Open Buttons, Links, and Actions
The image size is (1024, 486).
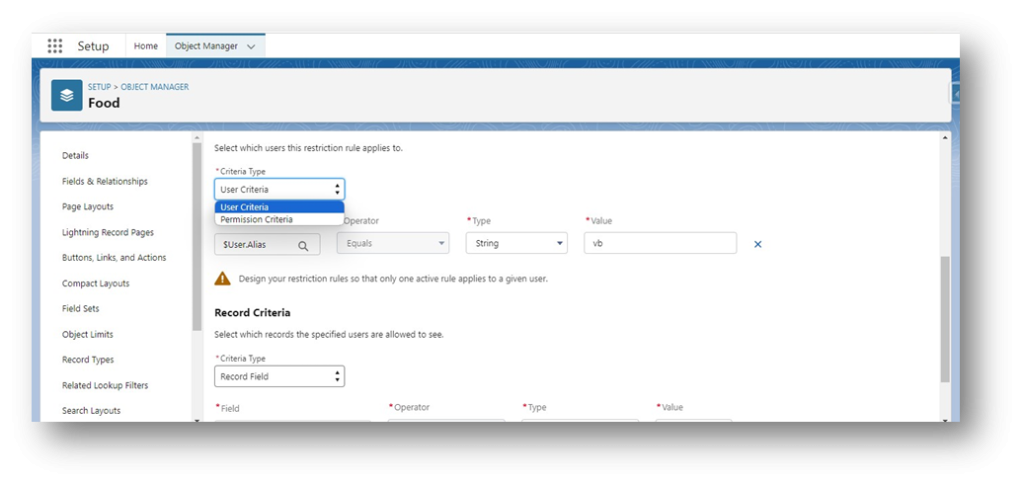pyautogui.click(x=114, y=257)
